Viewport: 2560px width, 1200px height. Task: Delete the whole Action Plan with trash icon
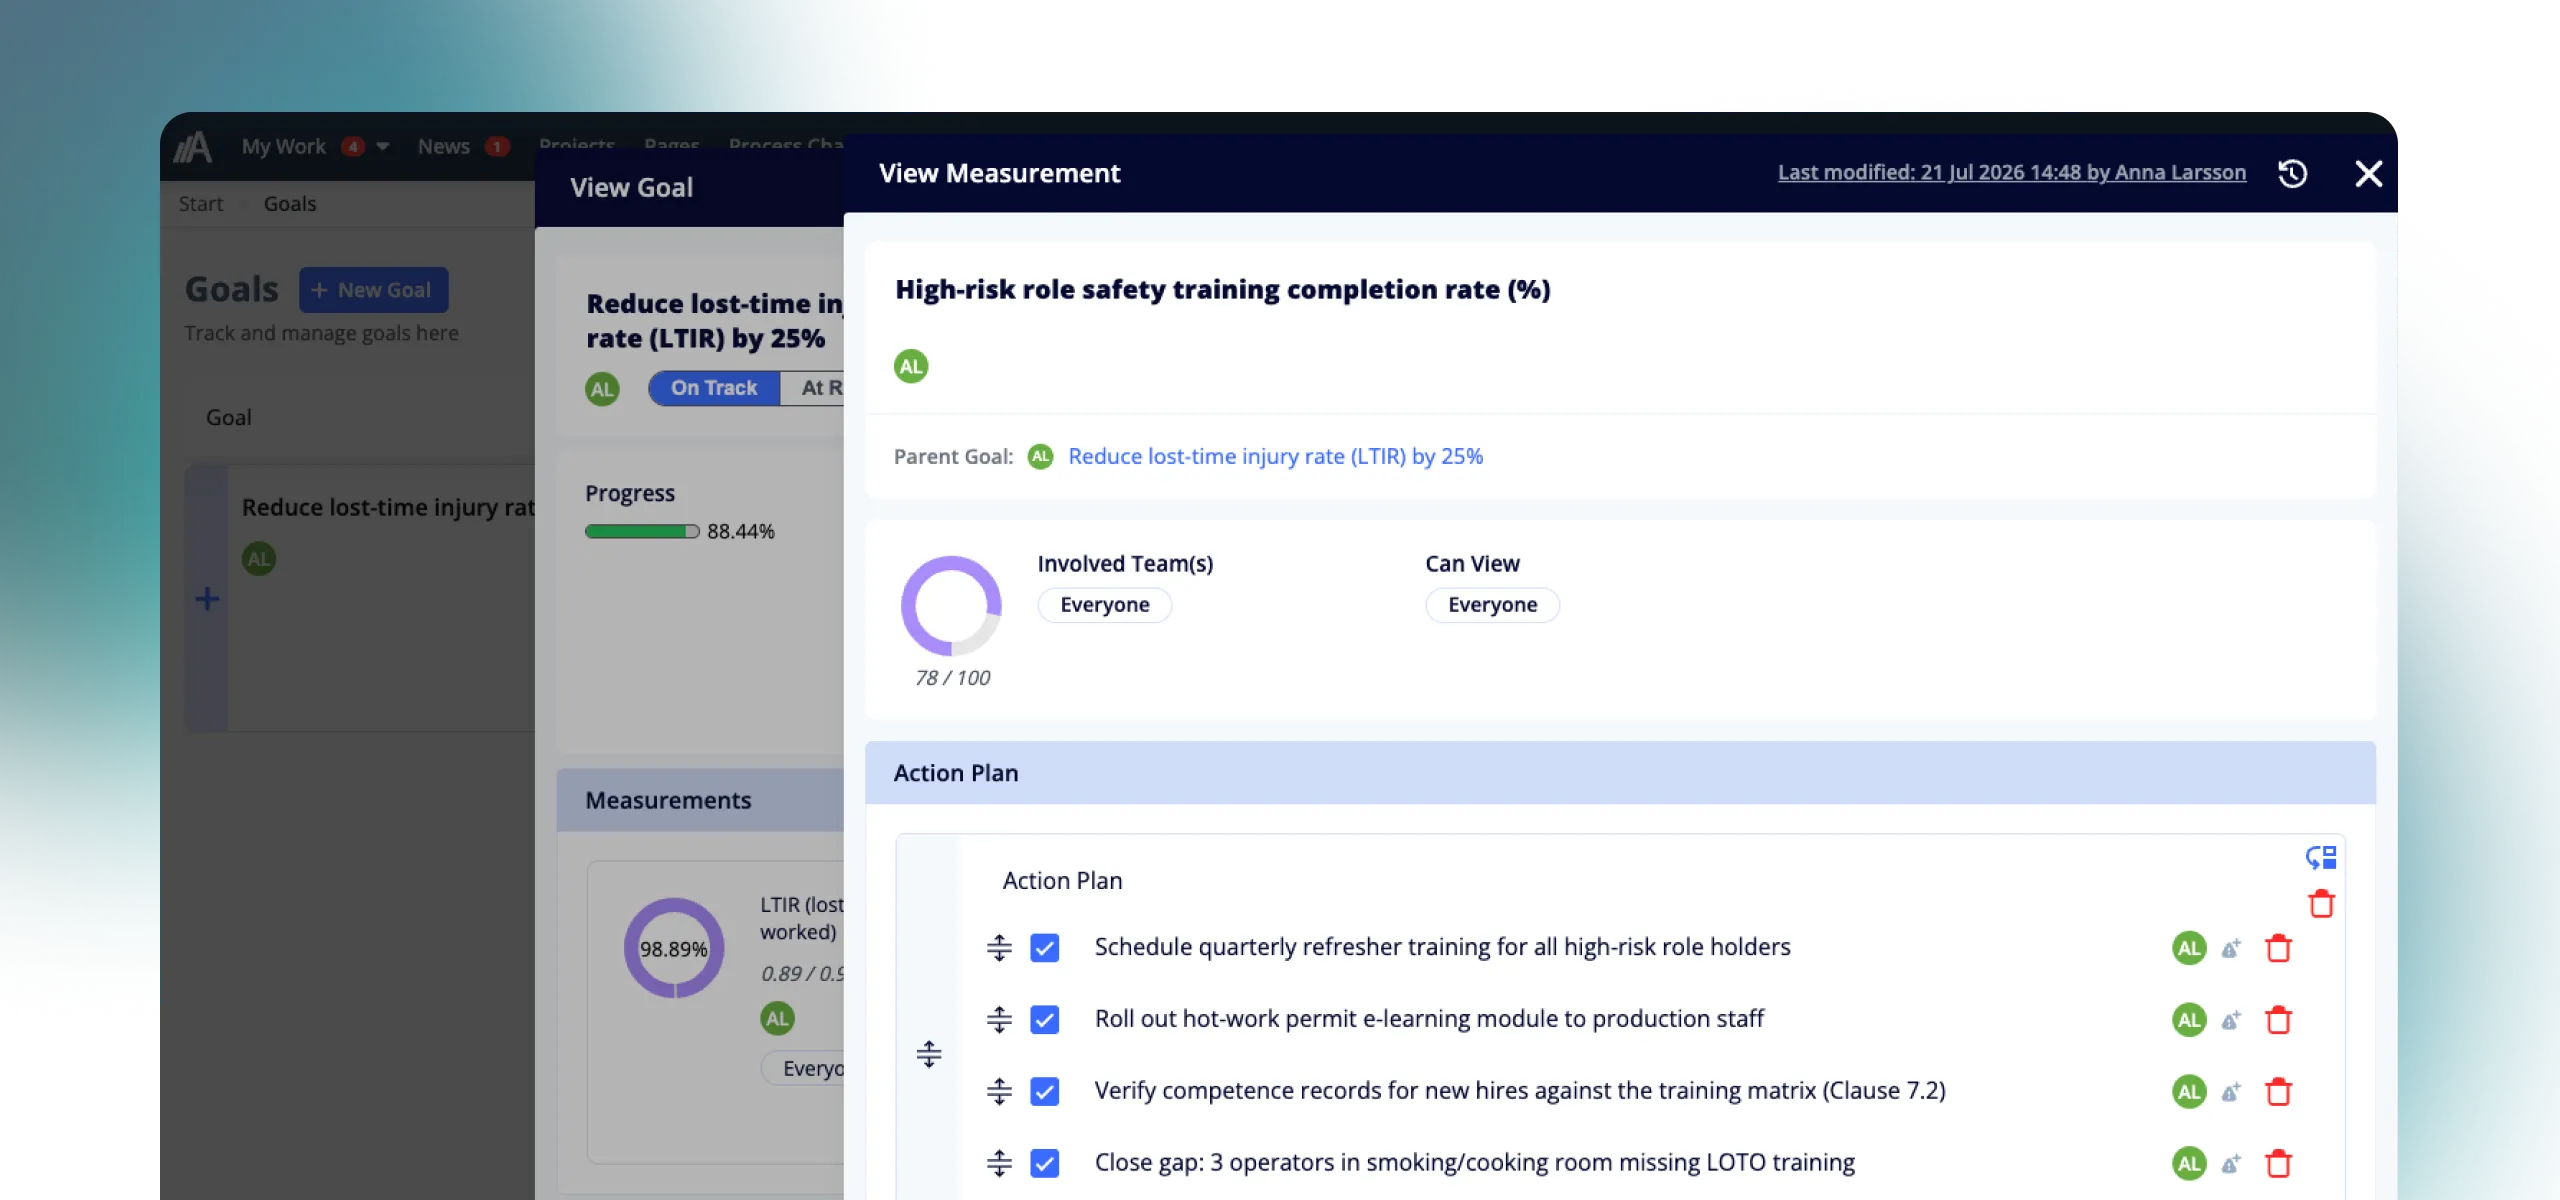[x=2321, y=904]
